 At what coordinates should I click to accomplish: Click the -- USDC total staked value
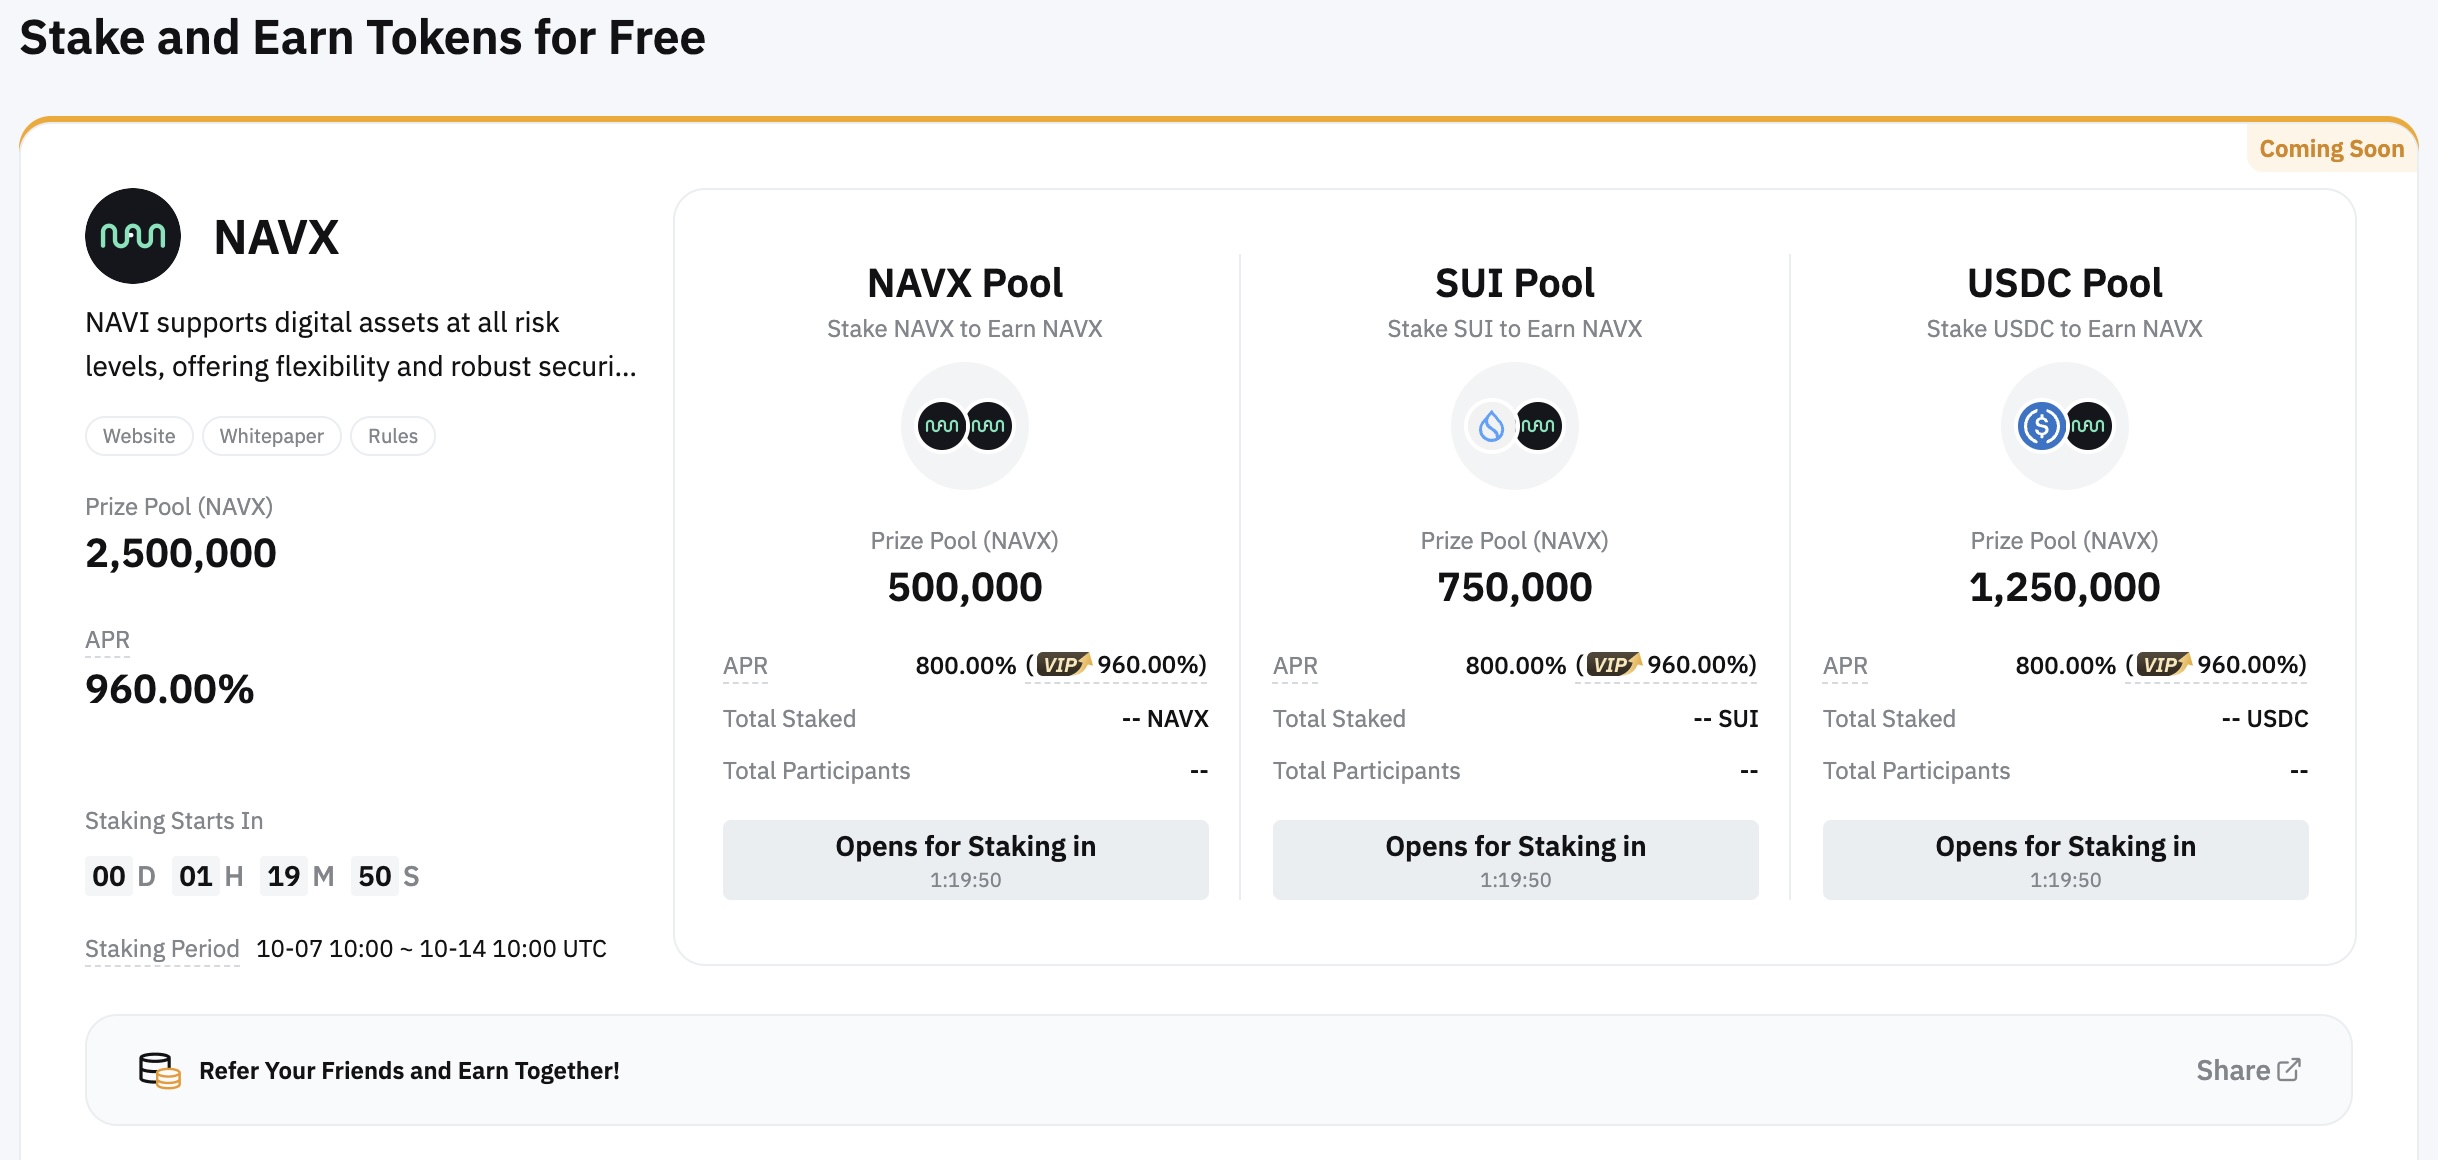(x=2265, y=719)
